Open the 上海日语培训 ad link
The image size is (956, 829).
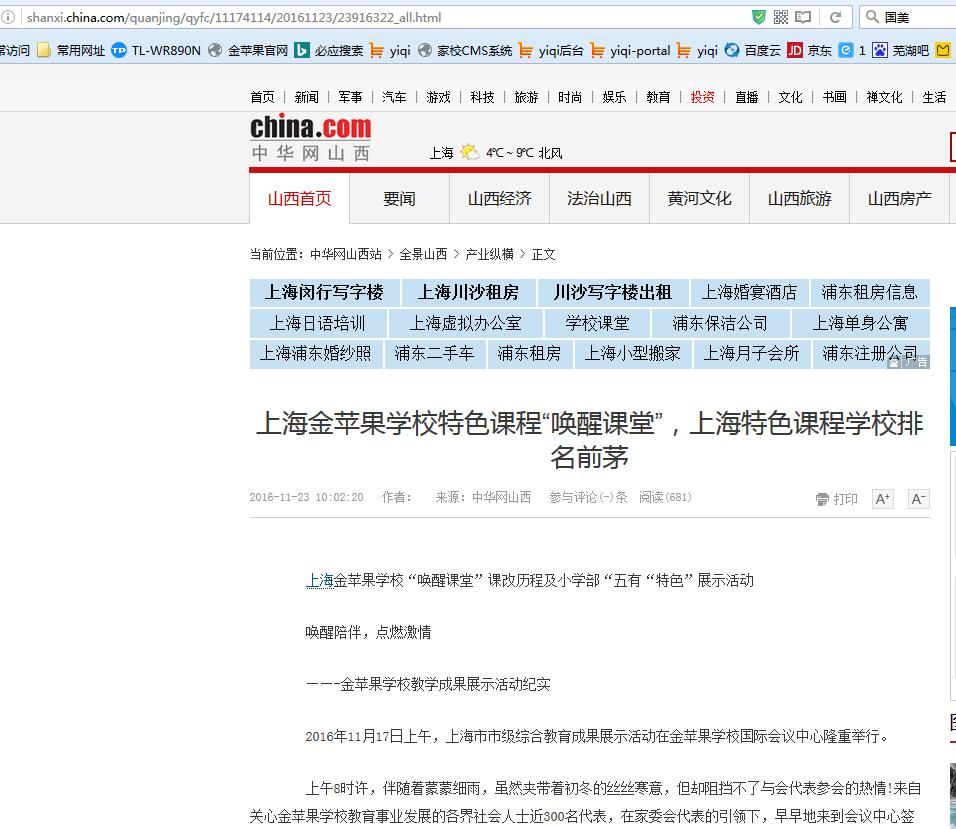click(x=317, y=323)
